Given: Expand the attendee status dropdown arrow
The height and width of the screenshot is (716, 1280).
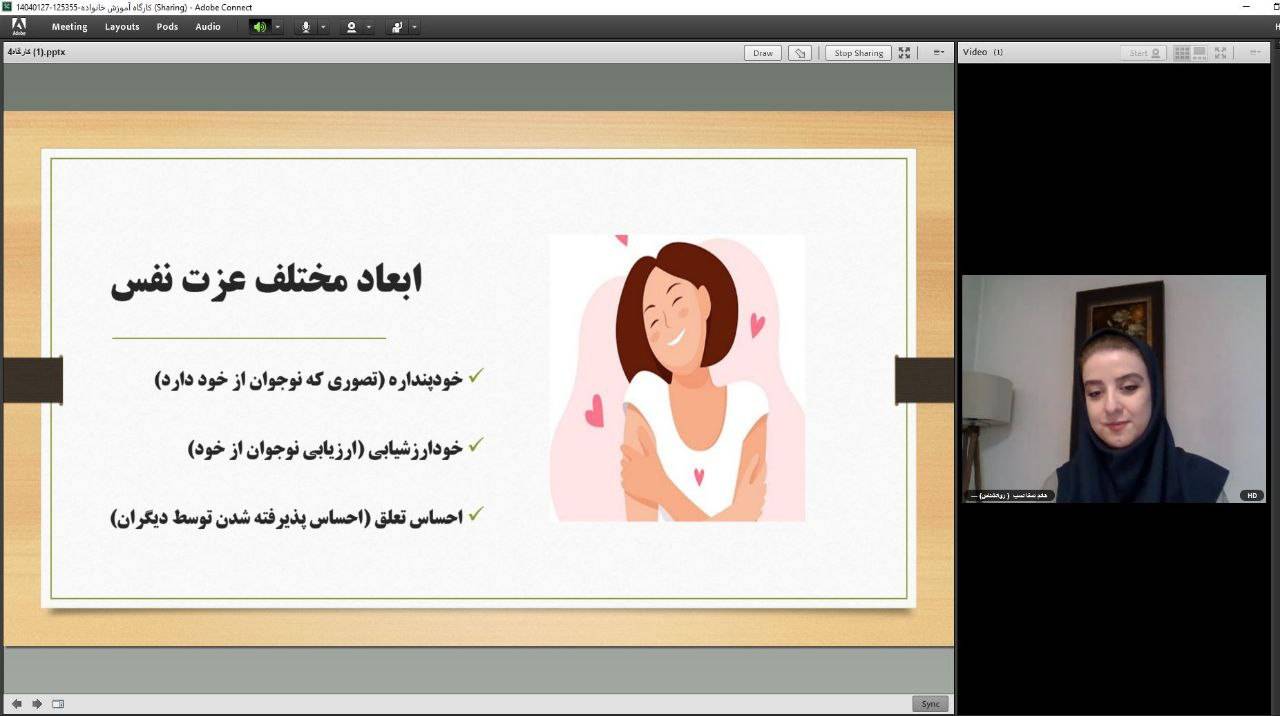Looking at the screenshot, I should (x=414, y=27).
